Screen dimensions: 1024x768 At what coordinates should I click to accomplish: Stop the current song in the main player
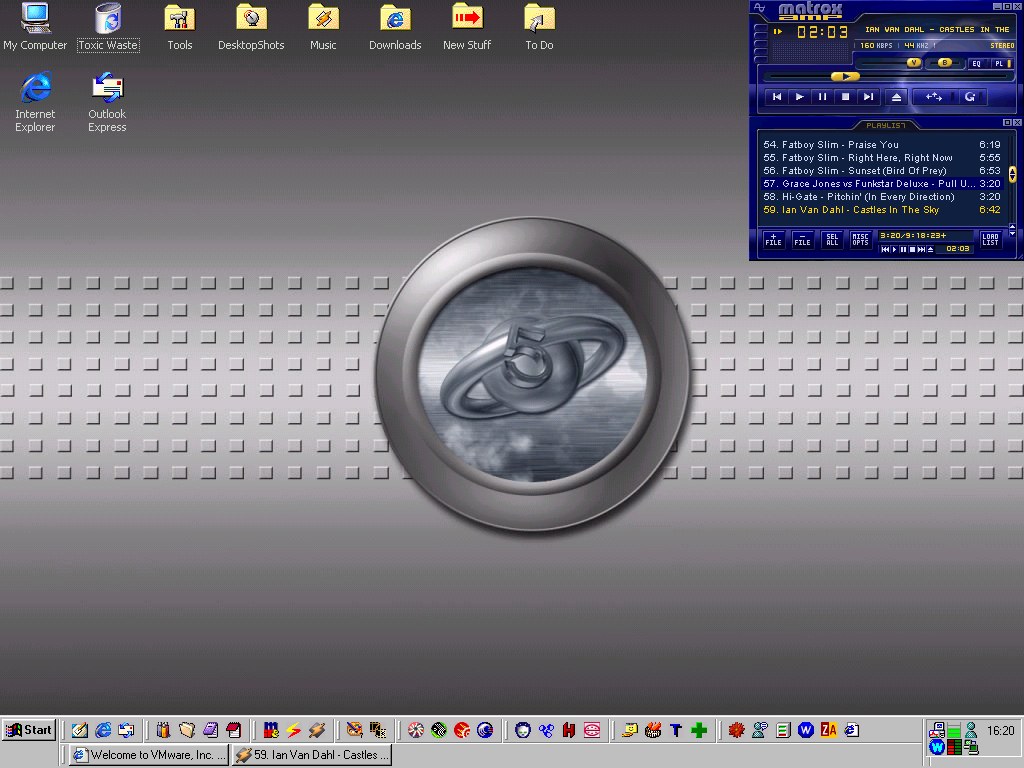tap(845, 97)
